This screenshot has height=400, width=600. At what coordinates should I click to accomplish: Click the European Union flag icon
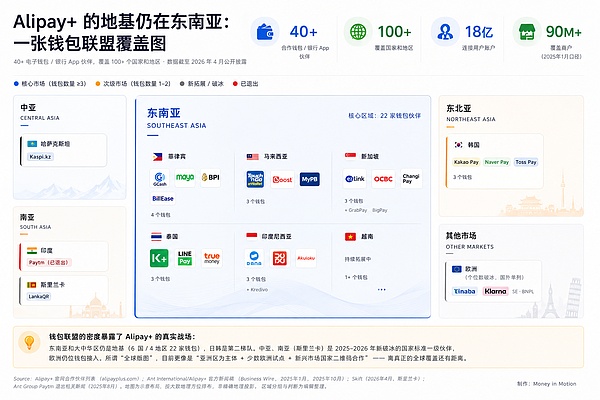tap(457, 269)
